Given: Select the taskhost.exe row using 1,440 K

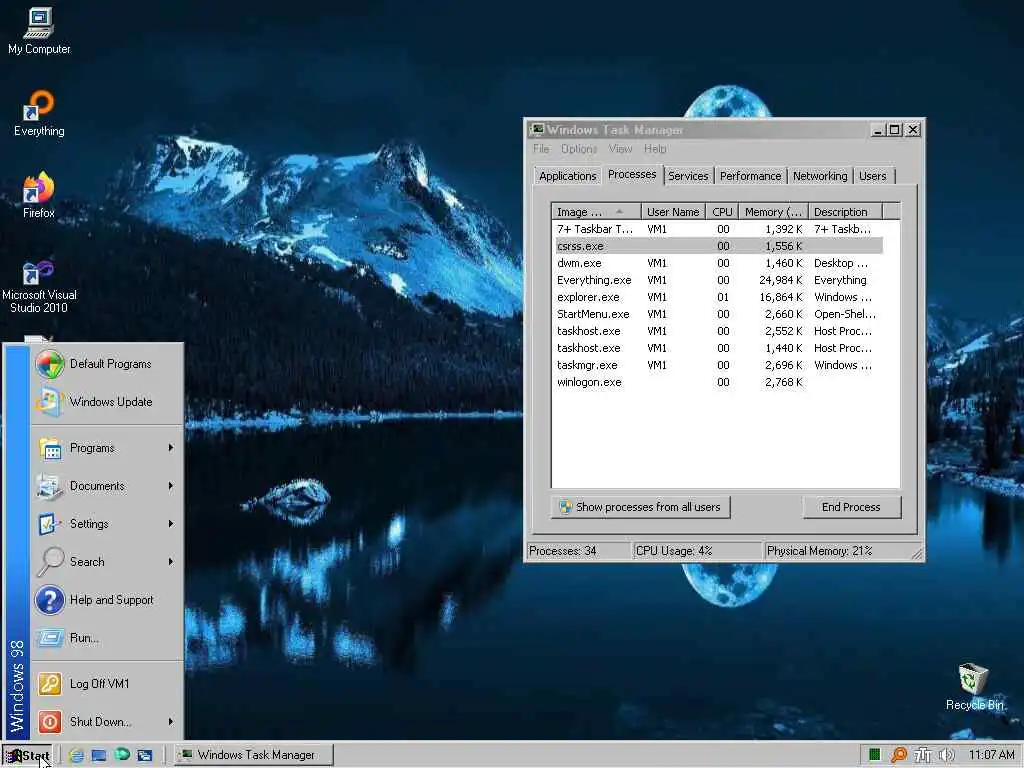Looking at the screenshot, I should point(719,348).
